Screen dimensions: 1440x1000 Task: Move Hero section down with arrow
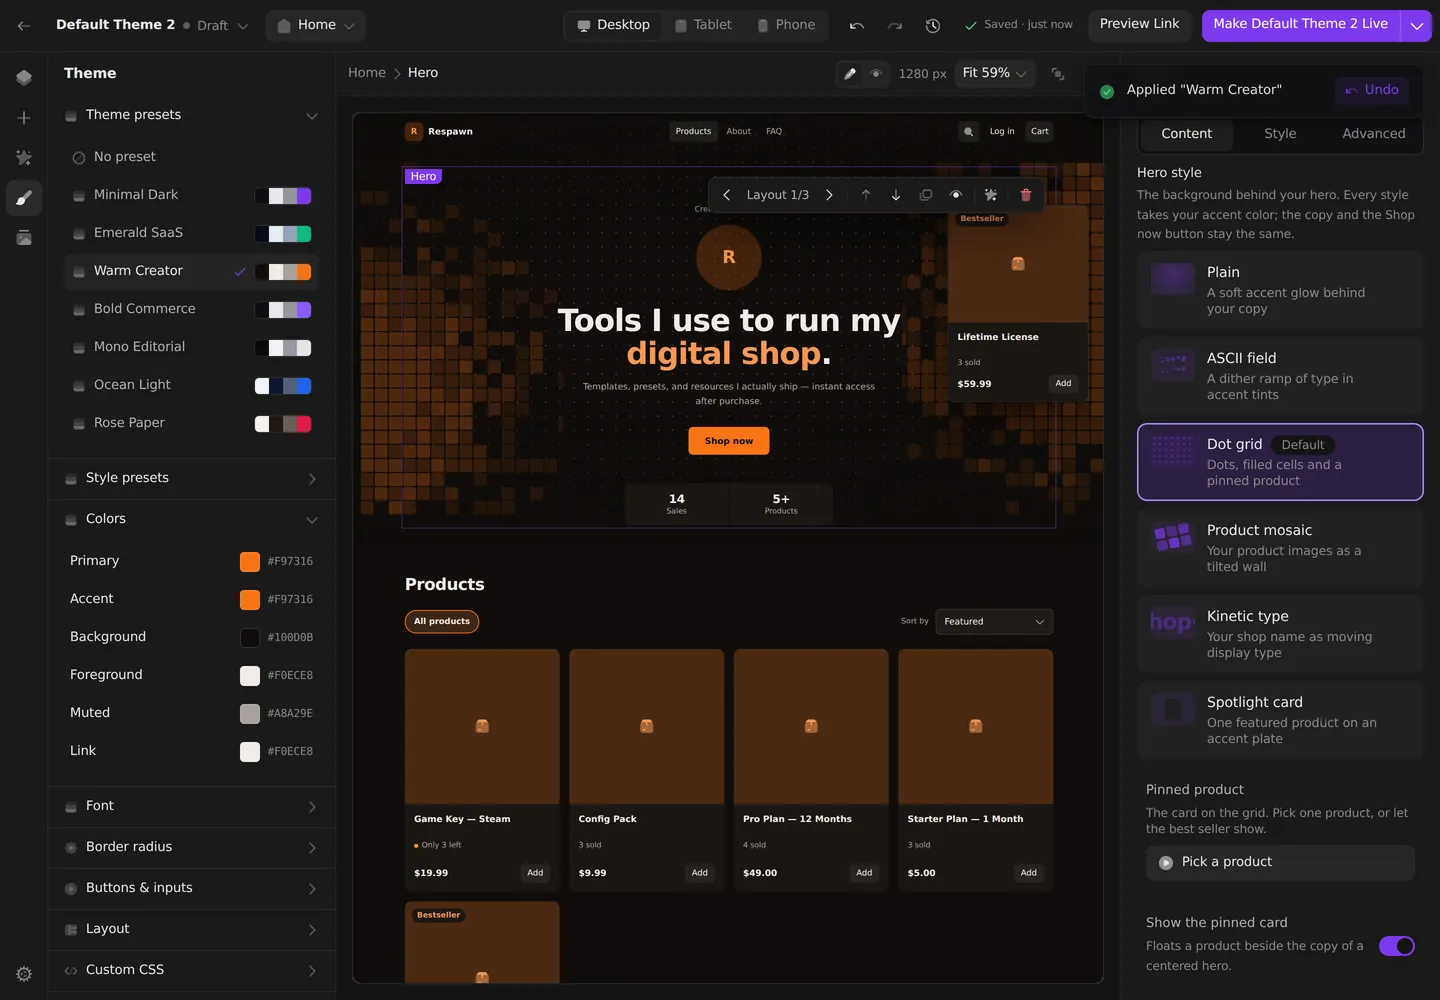tap(896, 195)
